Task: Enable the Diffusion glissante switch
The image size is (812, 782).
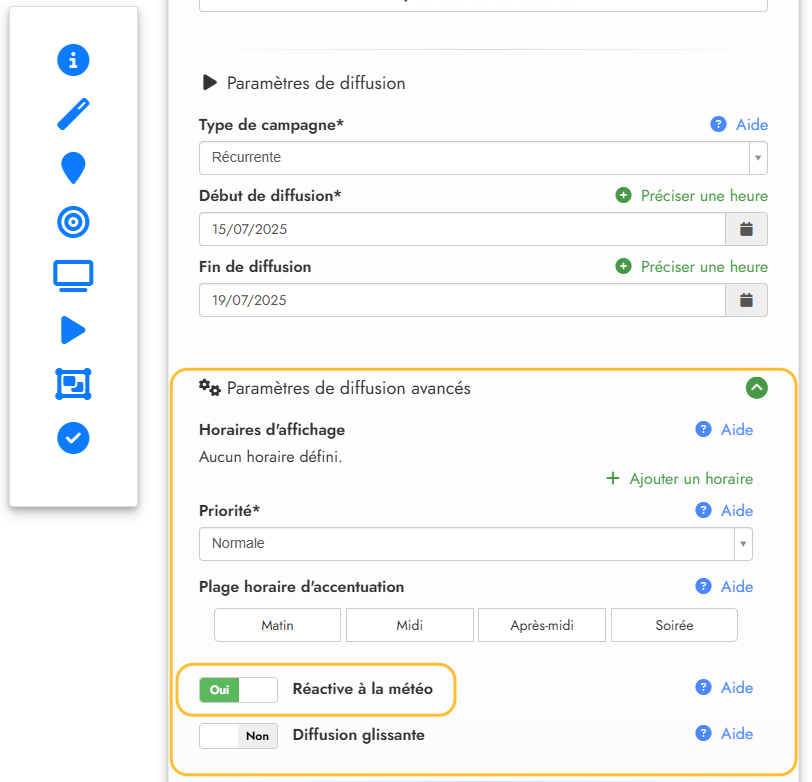Action: click(x=238, y=736)
